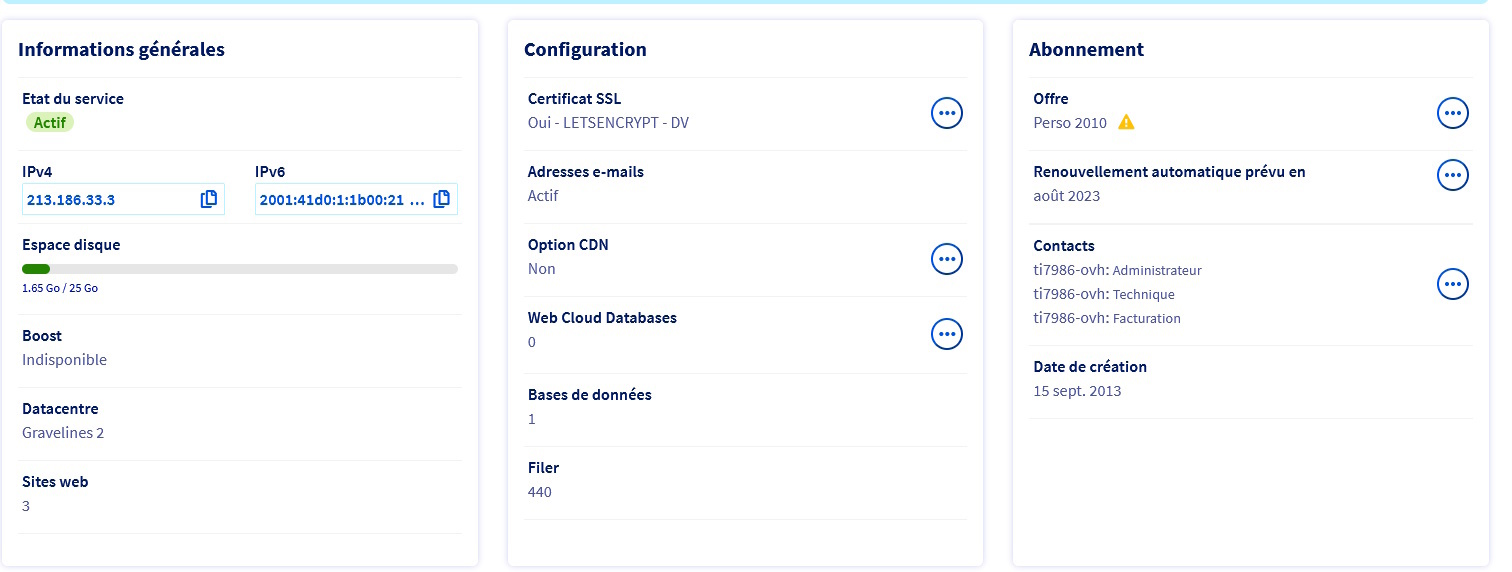Click the Gravelines 2 datacentre value

tap(63, 433)
